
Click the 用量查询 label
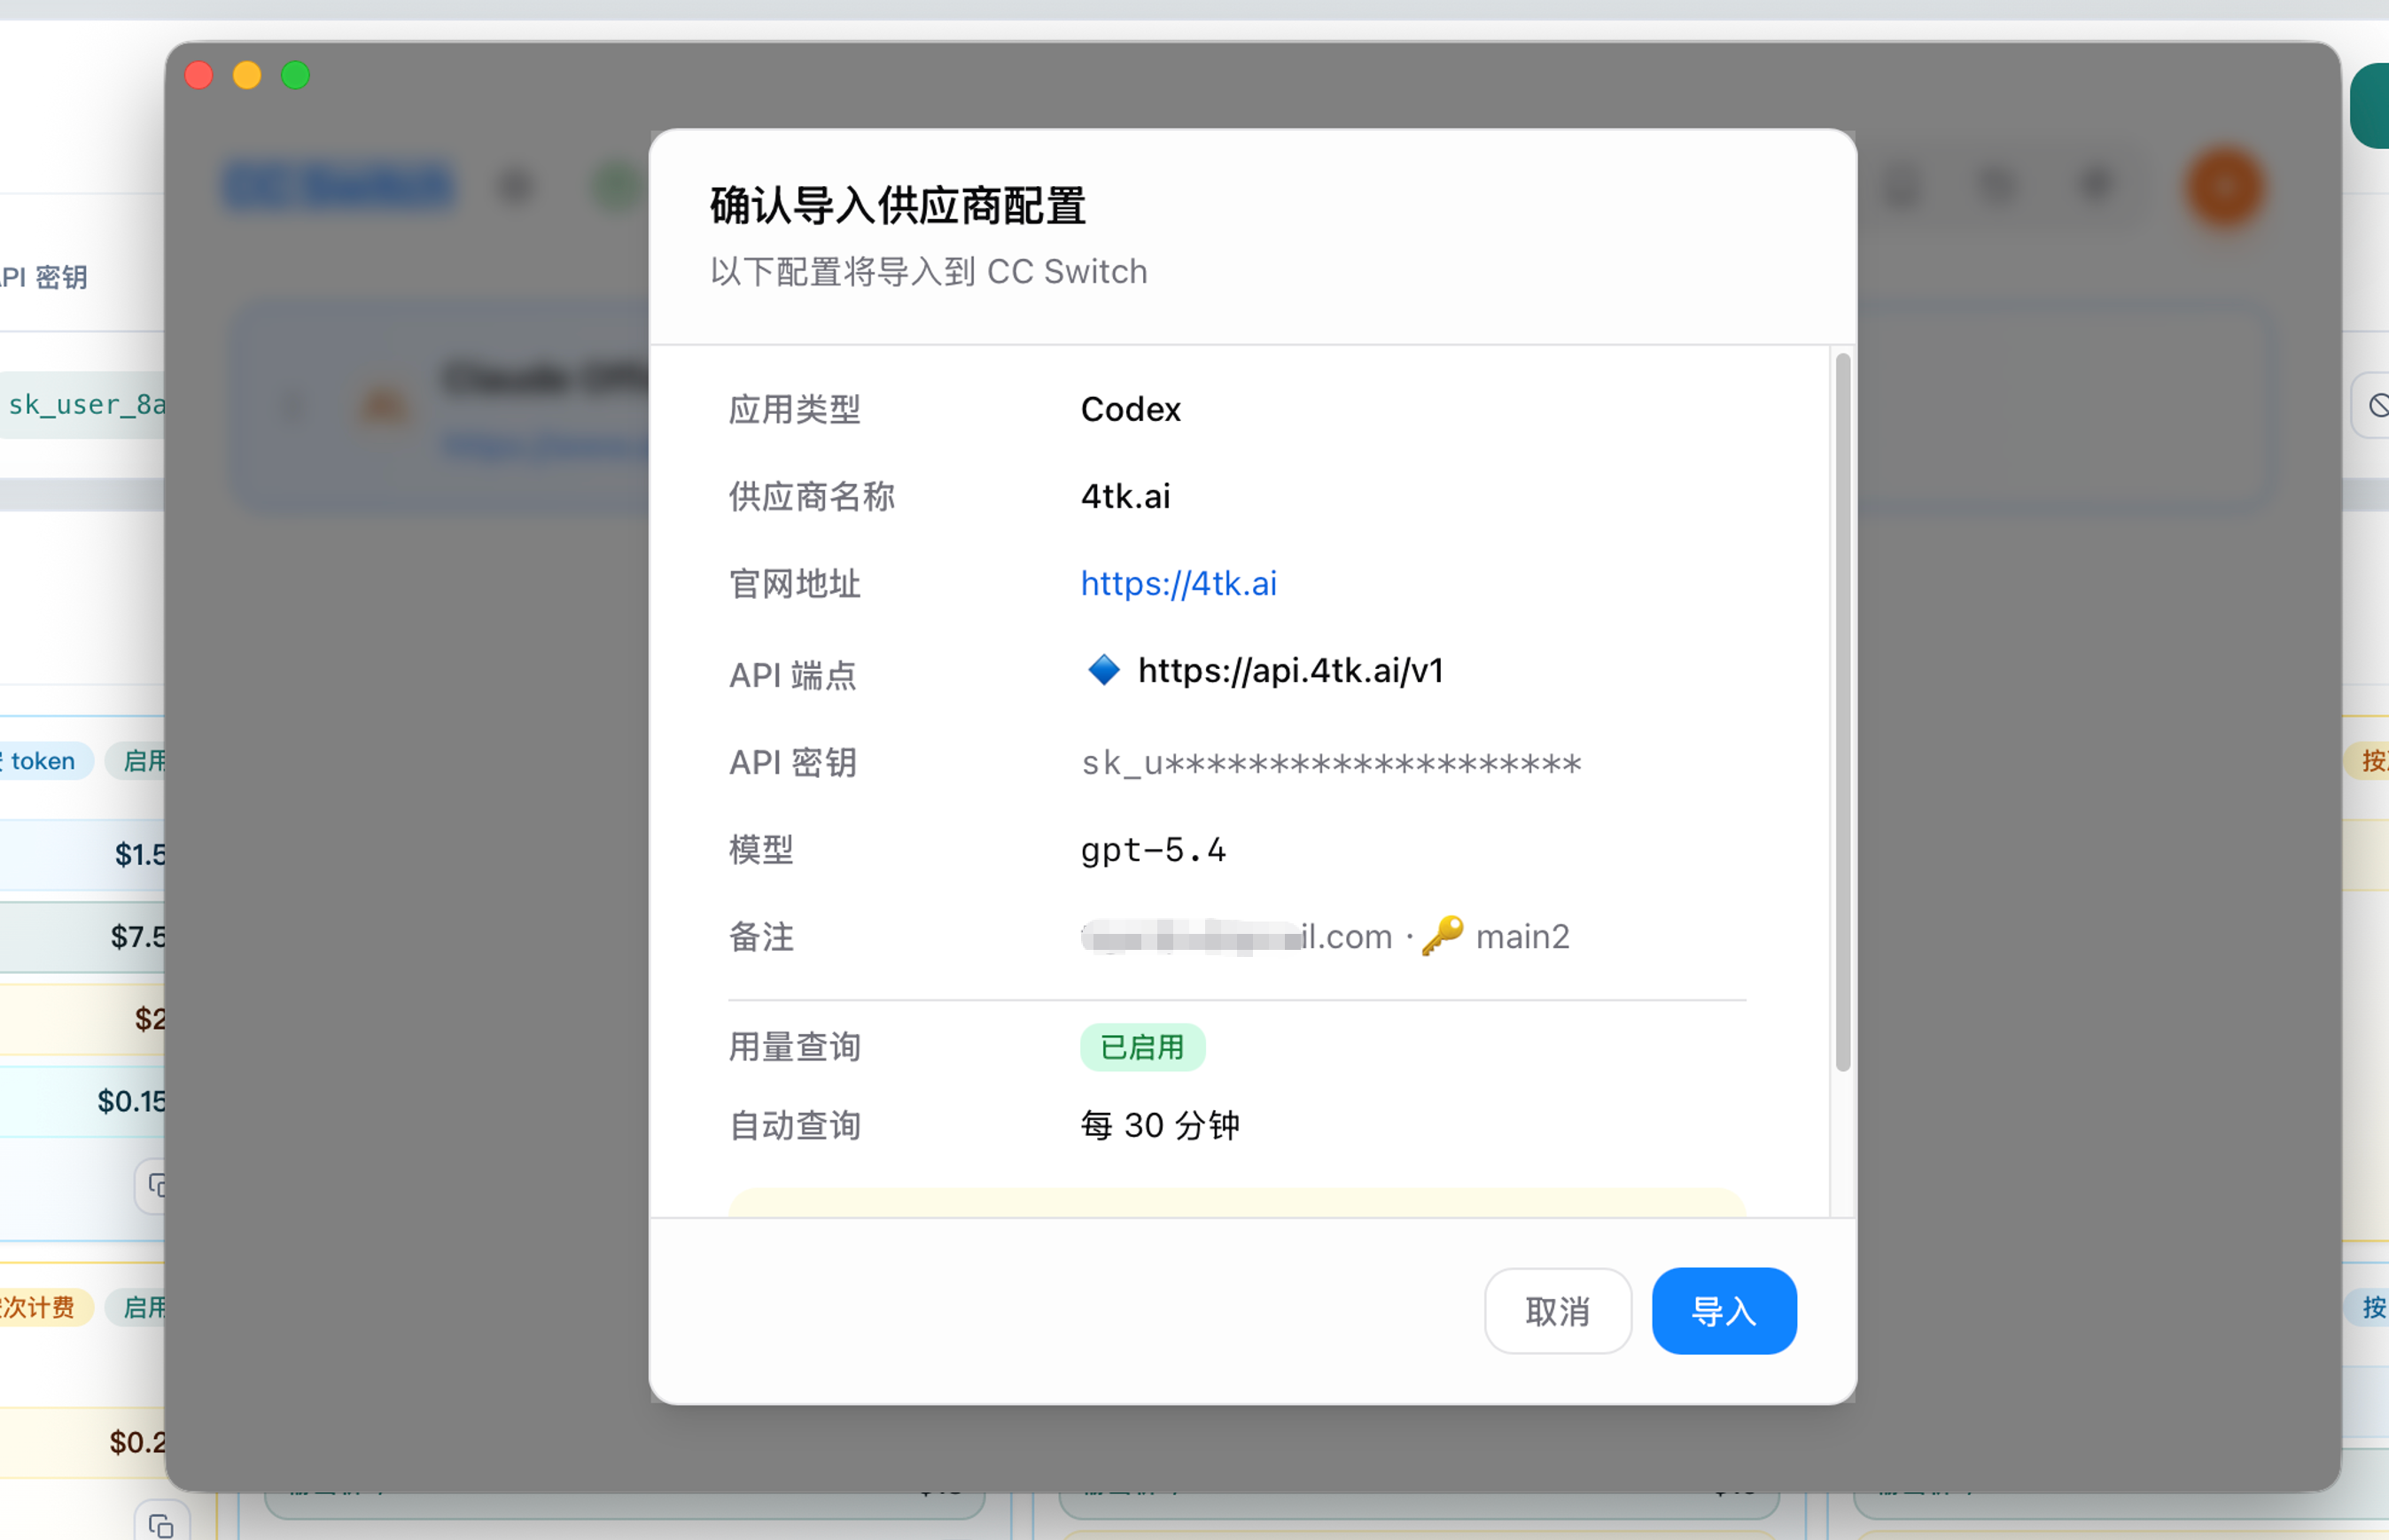coord(794,1047)
